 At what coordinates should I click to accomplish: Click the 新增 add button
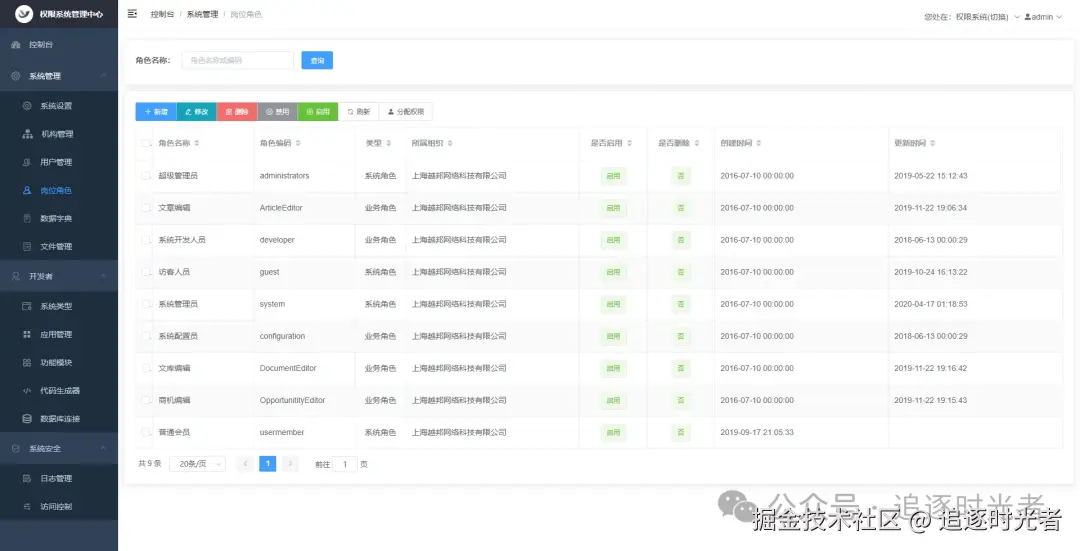point(156,112)
